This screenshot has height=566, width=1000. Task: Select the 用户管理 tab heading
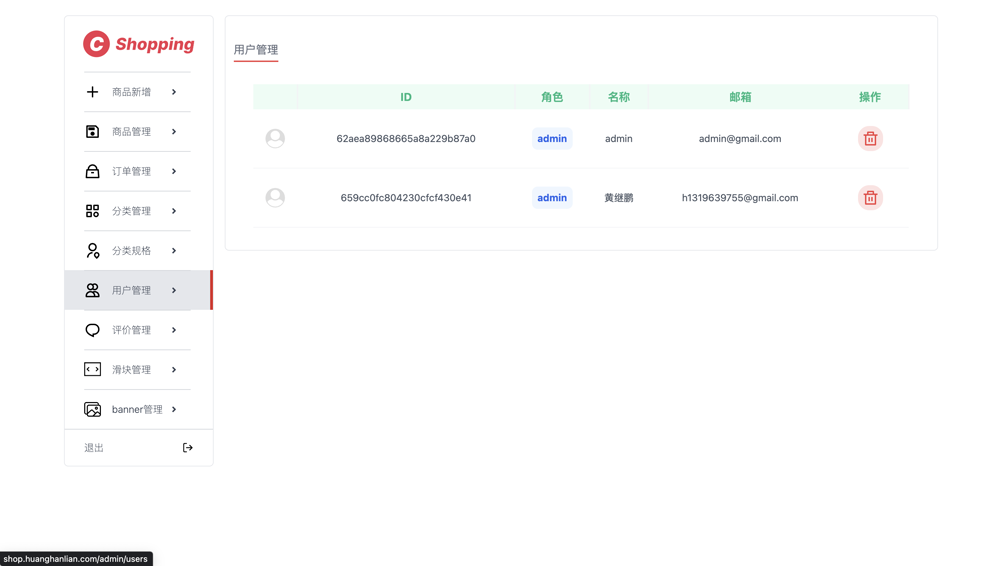(256, 50)
